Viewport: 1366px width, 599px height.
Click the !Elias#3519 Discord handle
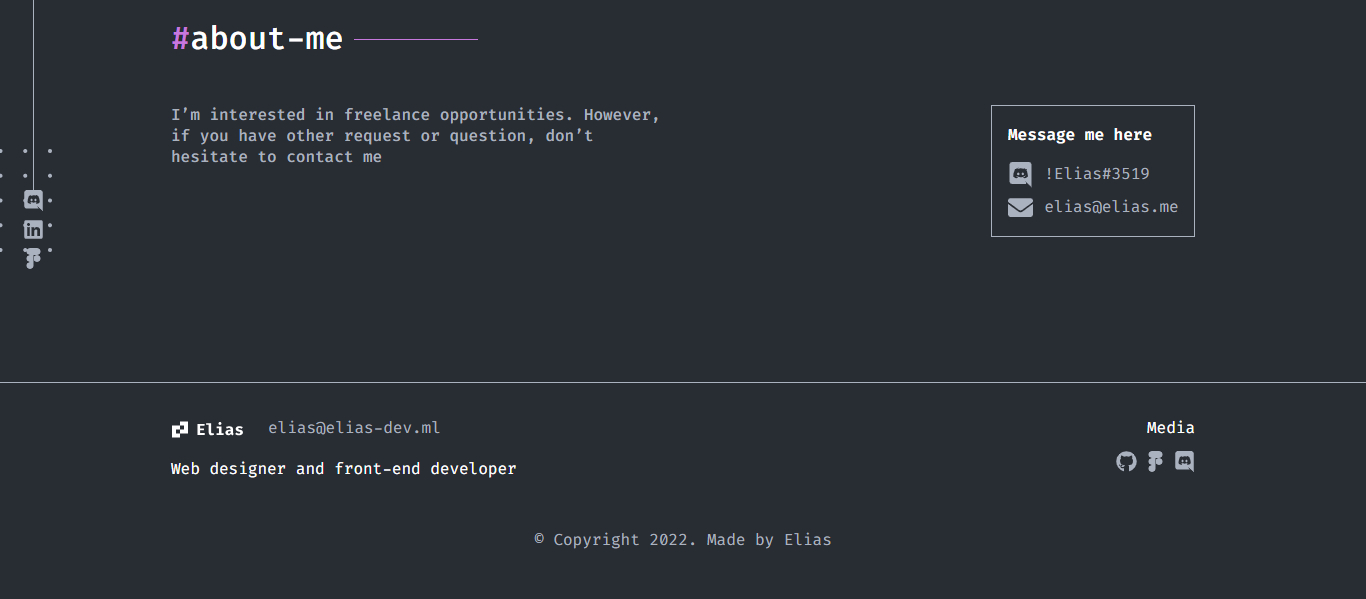(1097, 174)
